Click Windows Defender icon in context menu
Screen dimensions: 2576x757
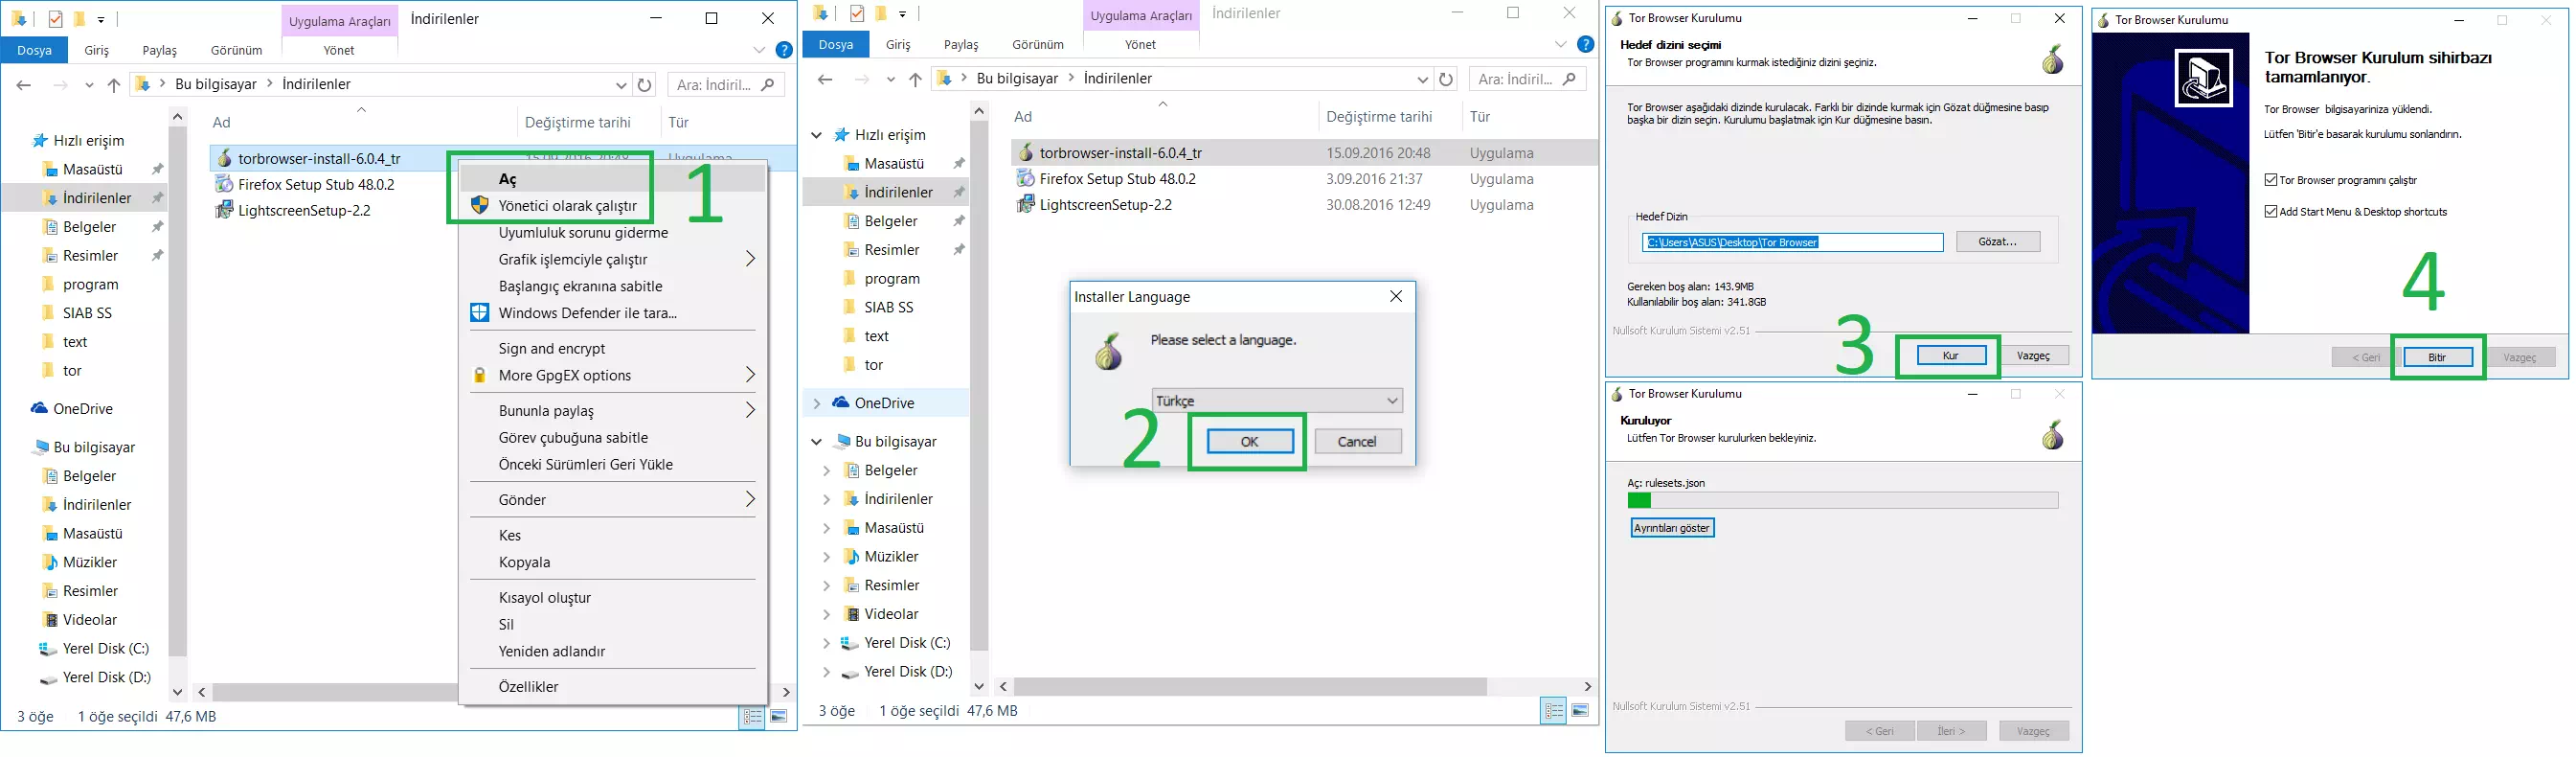[x=480, y=313]
